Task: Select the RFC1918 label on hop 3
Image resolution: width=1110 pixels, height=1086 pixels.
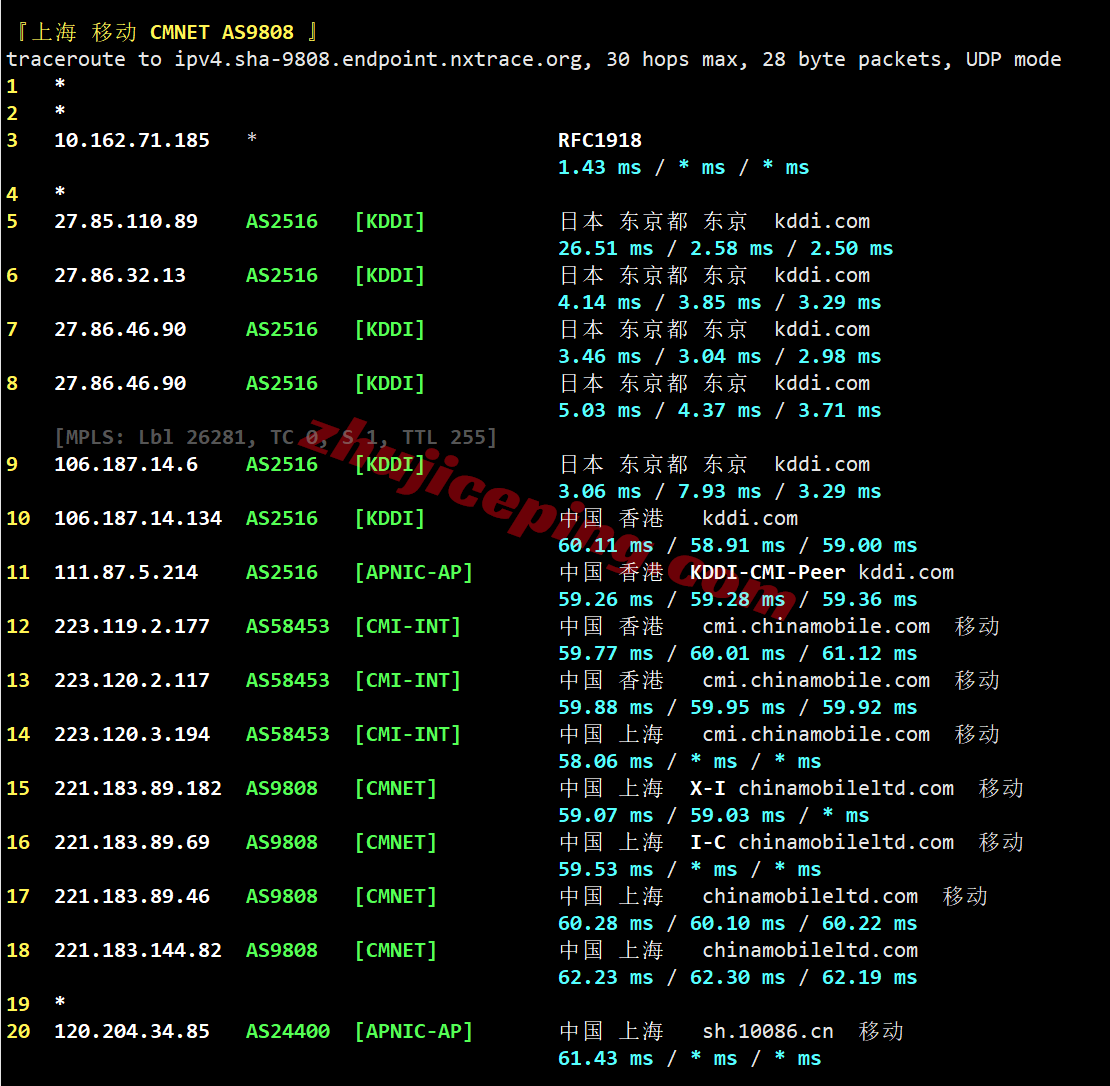Action: click(x=600, y=140)
